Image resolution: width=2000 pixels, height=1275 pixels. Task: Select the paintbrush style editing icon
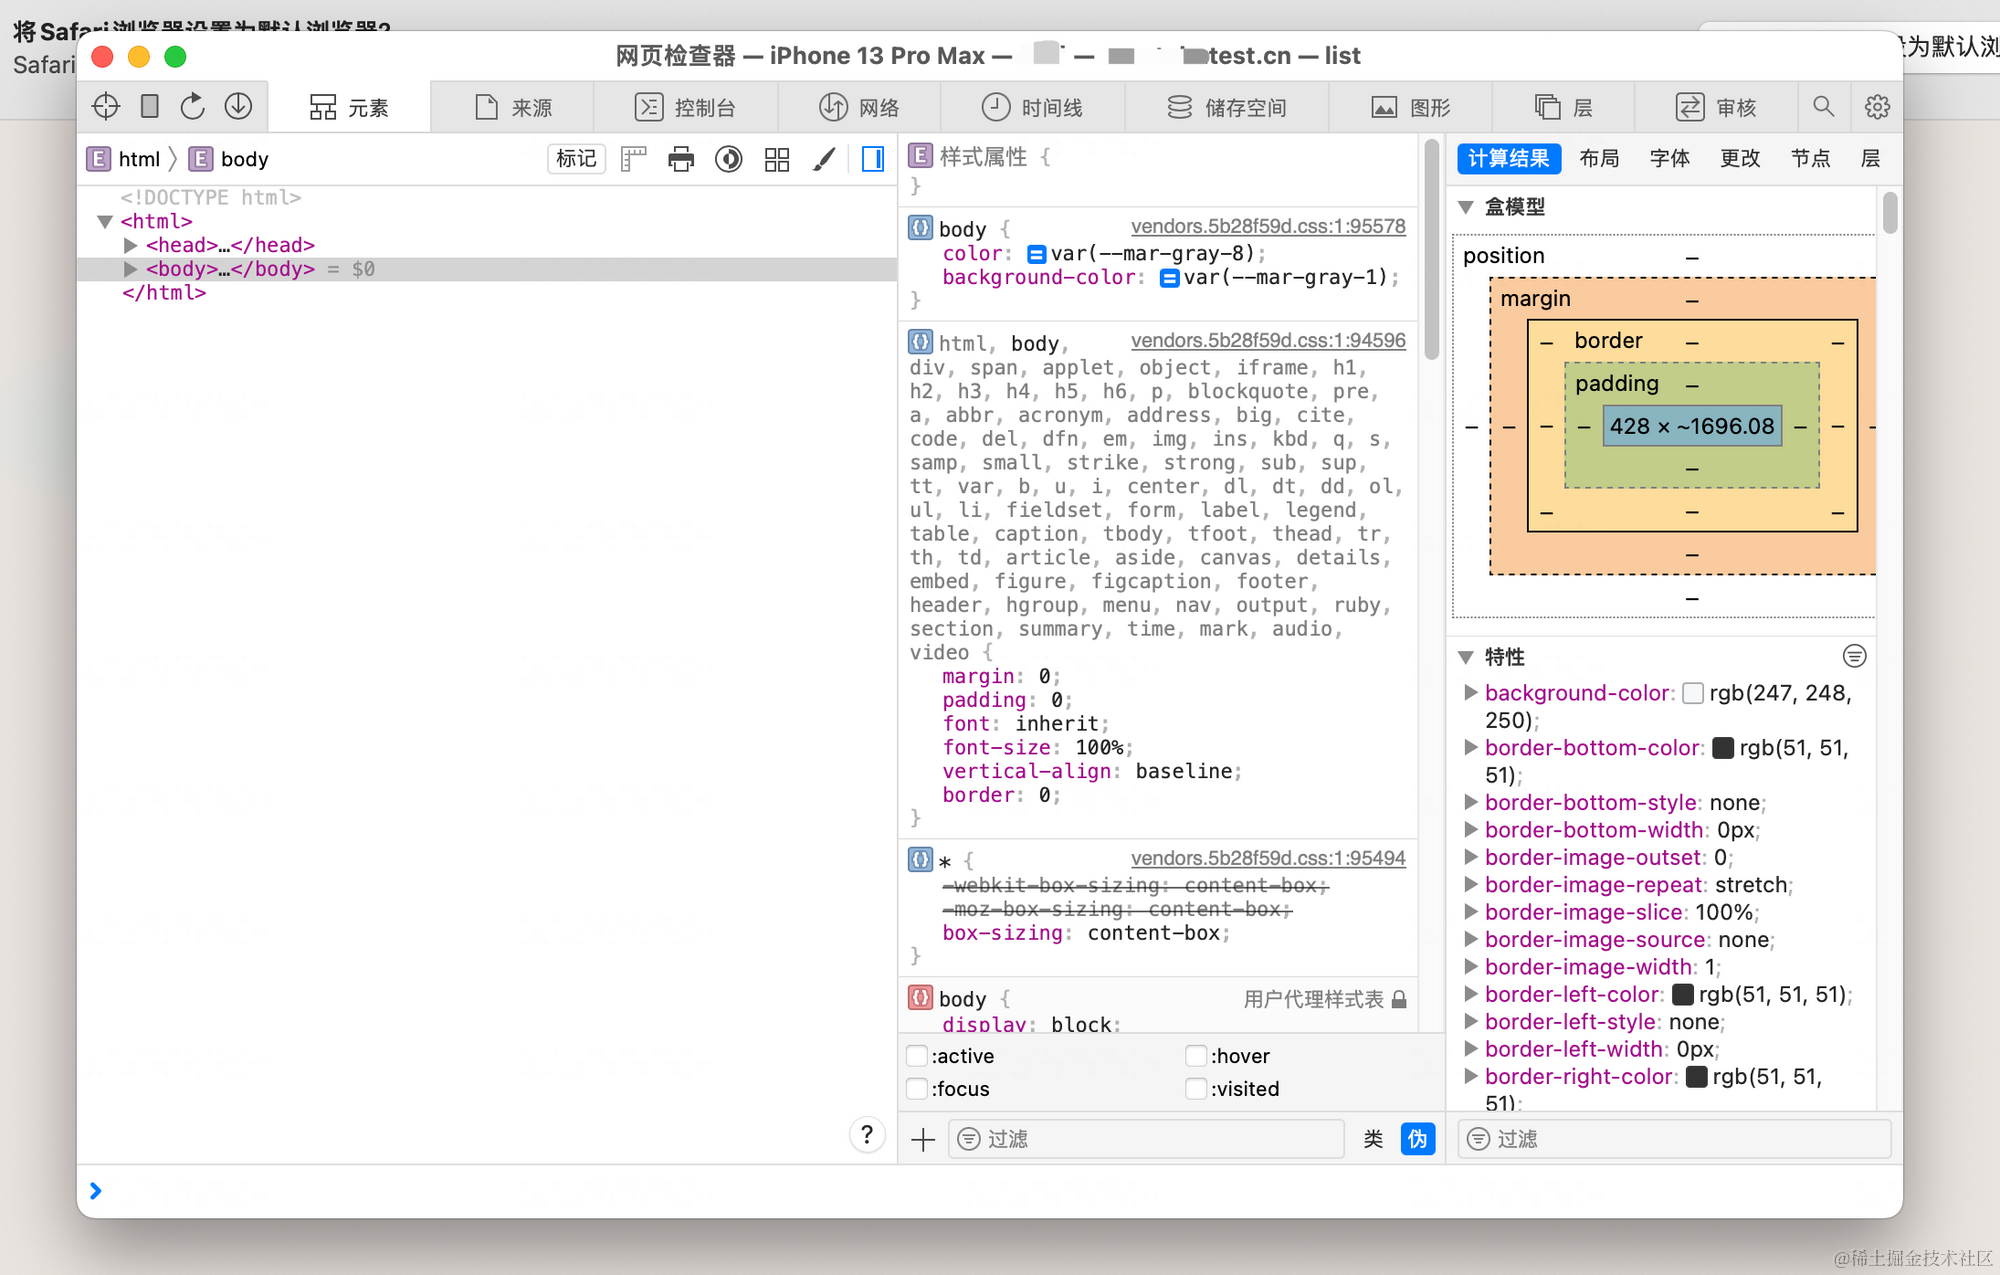(824, 159)
